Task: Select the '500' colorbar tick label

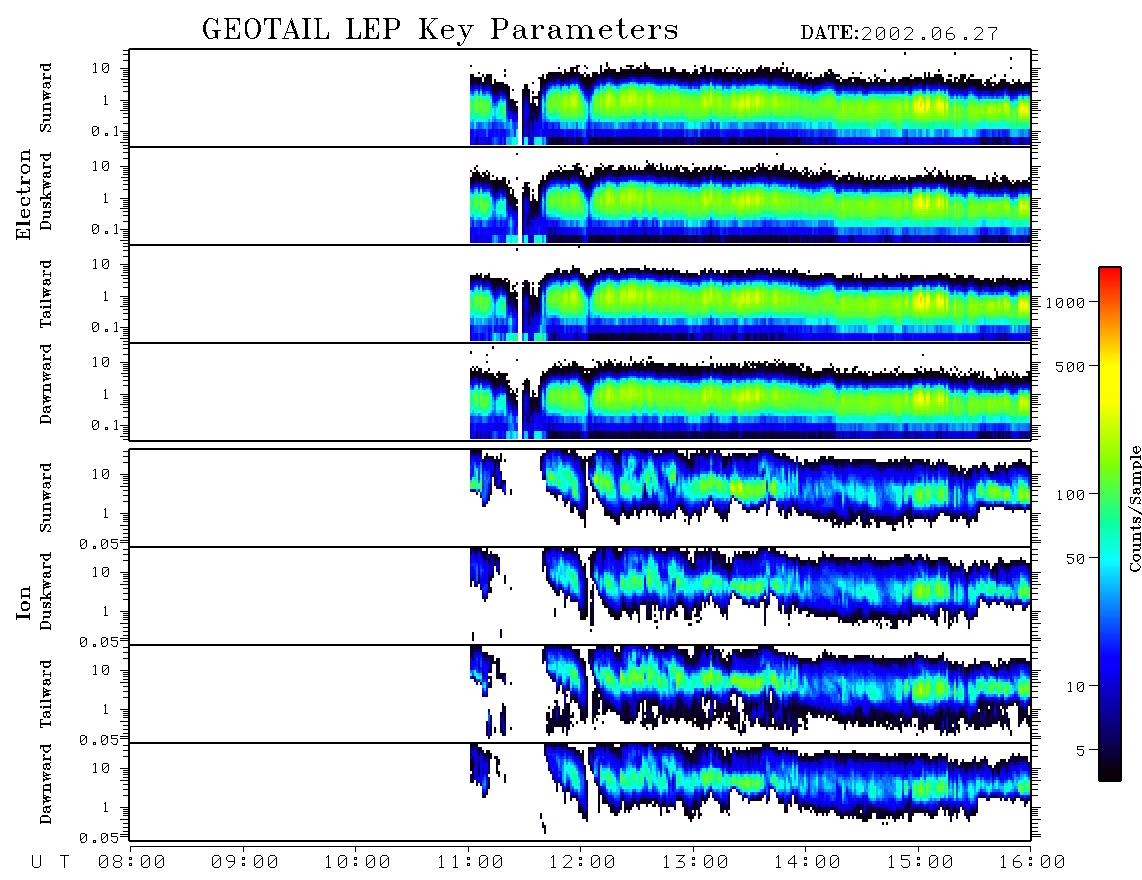Action: pos(1071,366)
